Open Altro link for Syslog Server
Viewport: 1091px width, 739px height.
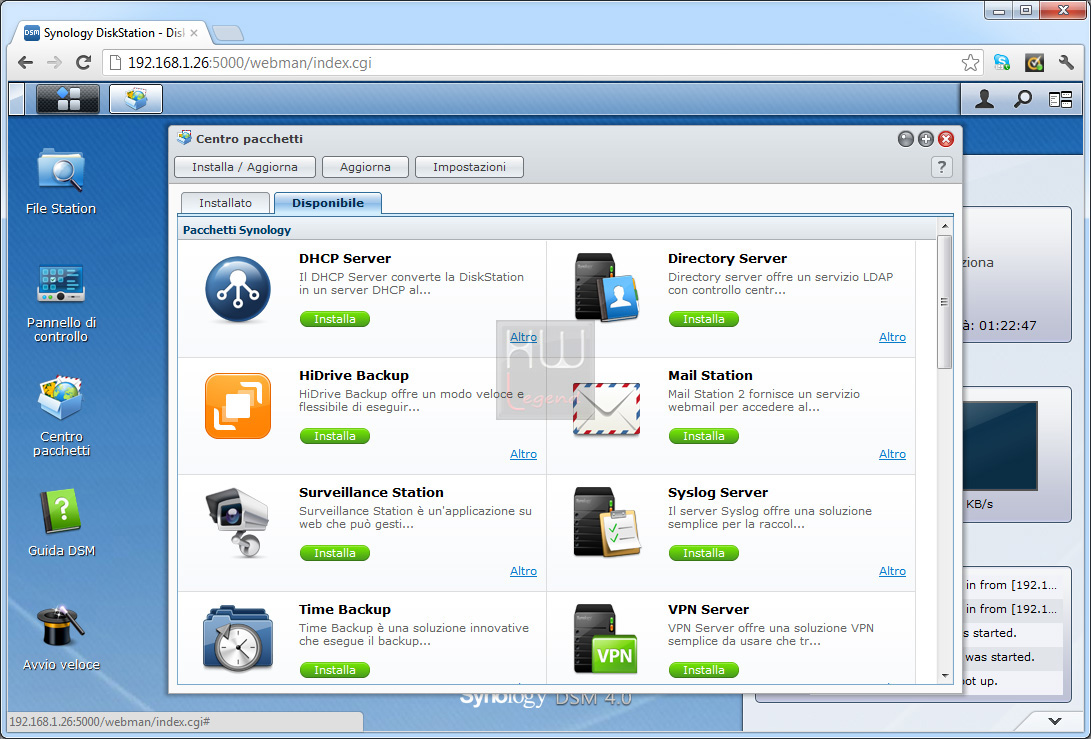pyautogui.click(x=892, y=571)
